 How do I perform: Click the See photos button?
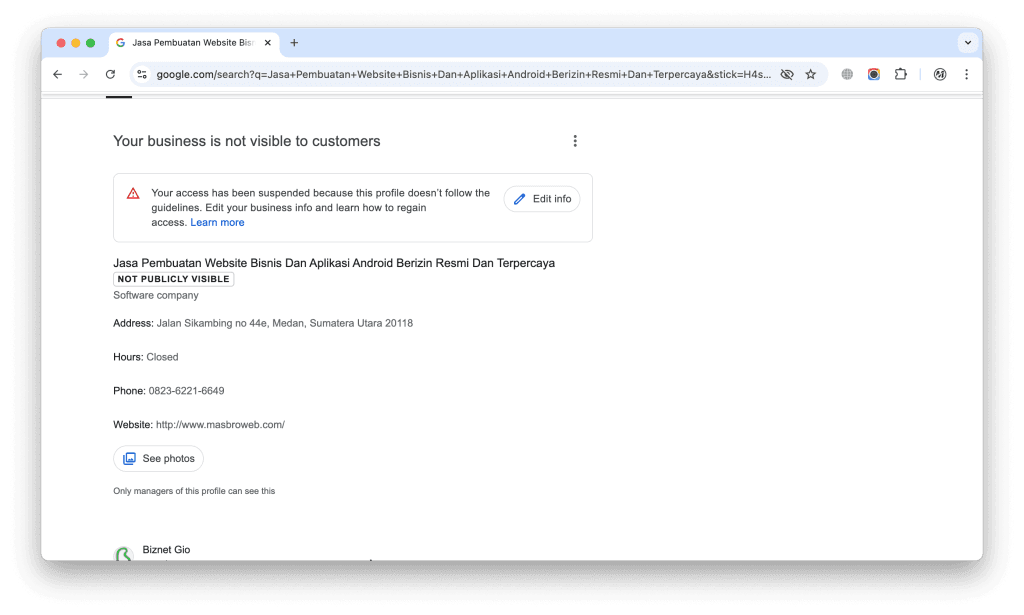[158, 458]
